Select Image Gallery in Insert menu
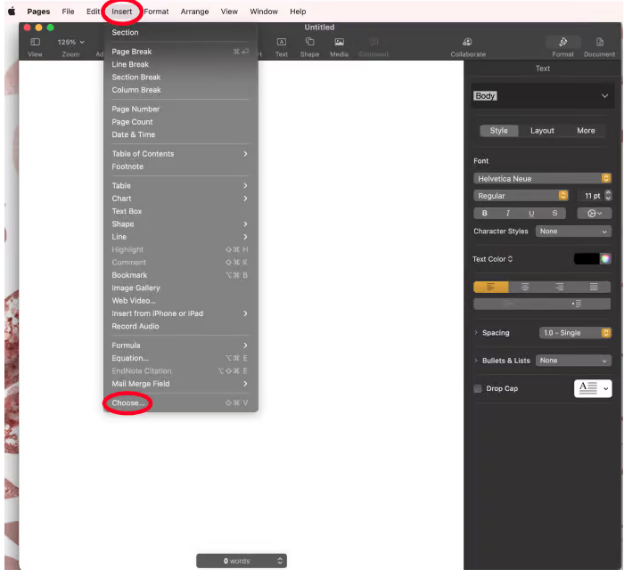The image size is (624, 578). (x=179, y=288)
